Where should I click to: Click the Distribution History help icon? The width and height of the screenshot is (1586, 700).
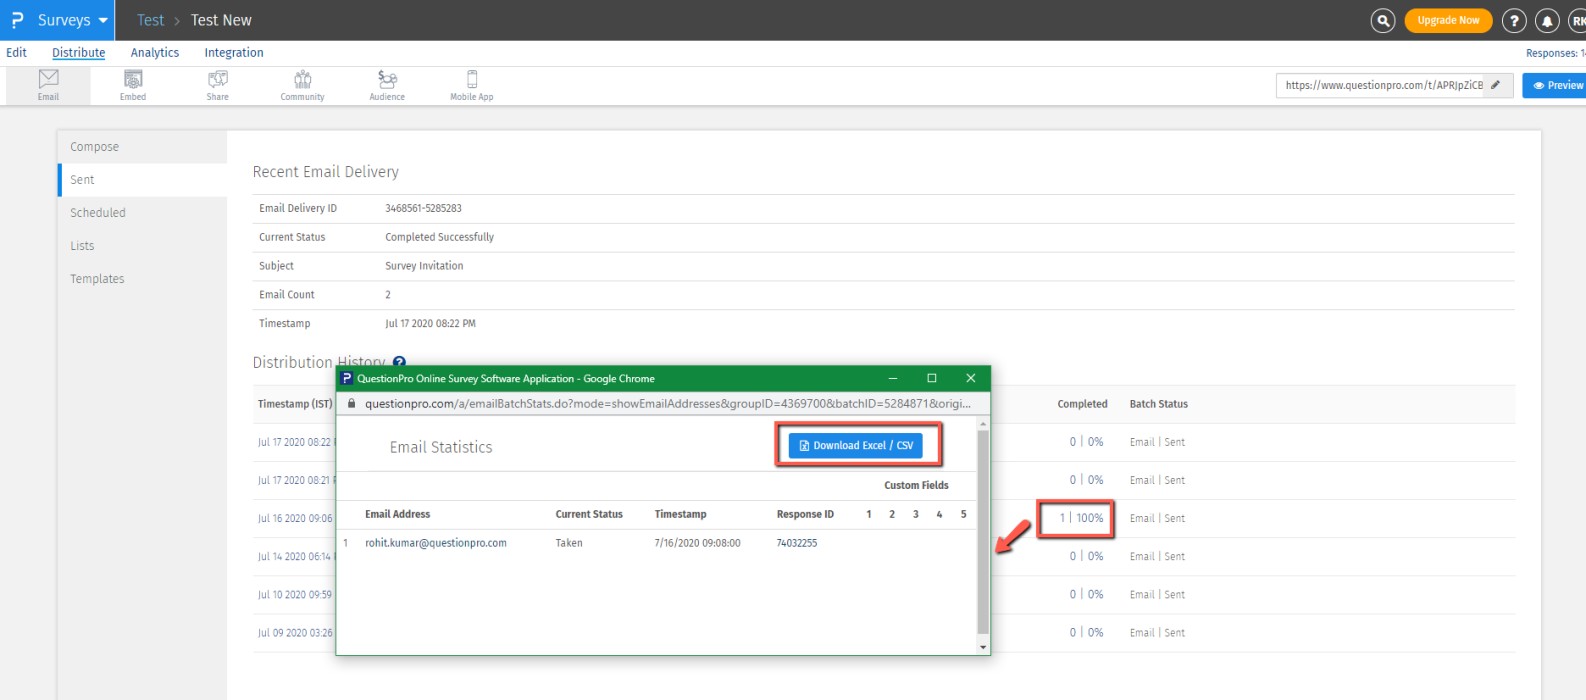pos(399,362)
